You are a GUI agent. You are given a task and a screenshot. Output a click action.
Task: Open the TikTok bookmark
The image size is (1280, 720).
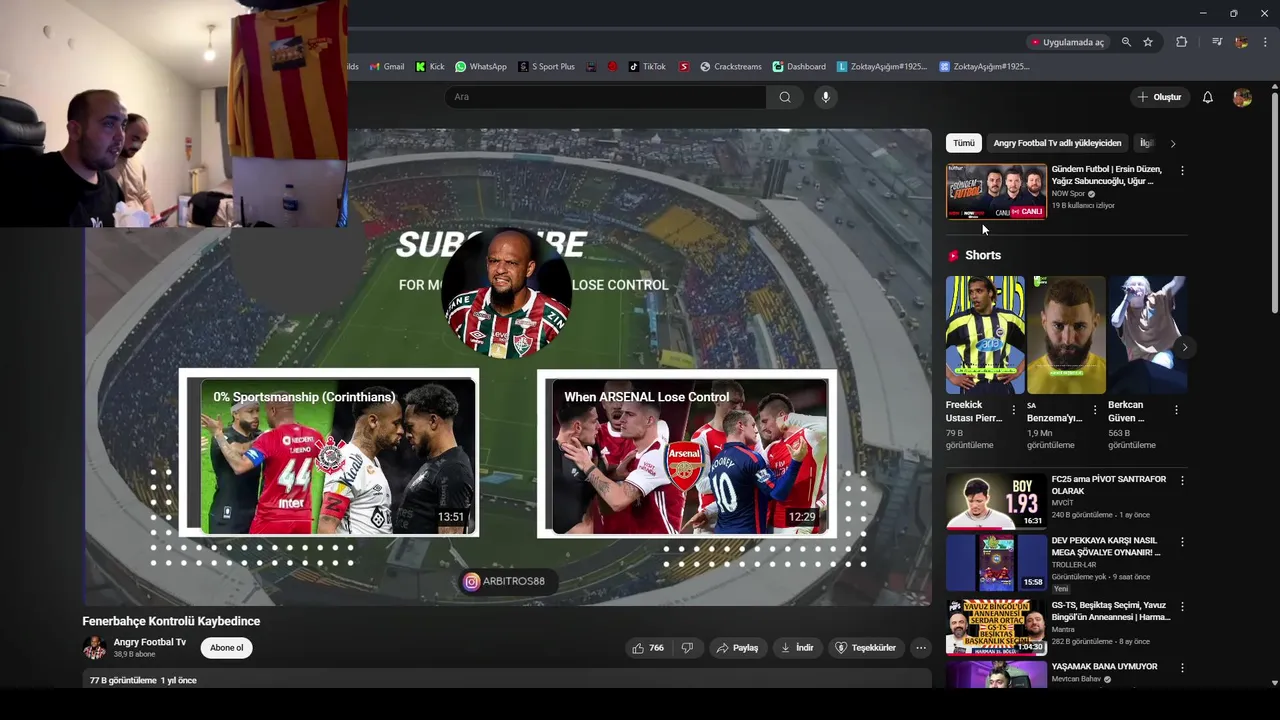coord(647,67)
